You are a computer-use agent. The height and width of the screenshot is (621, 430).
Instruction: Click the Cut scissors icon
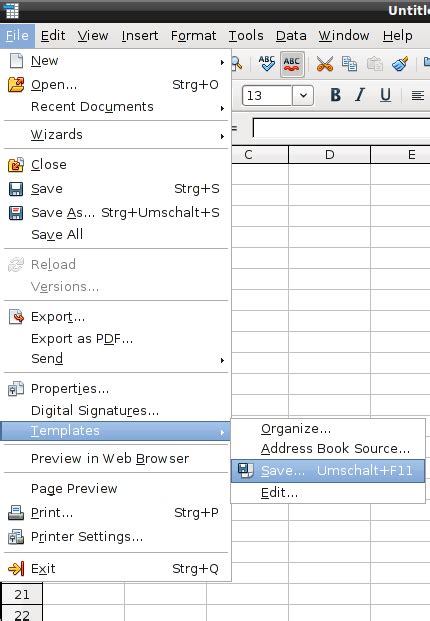click(x=325, y=64)
